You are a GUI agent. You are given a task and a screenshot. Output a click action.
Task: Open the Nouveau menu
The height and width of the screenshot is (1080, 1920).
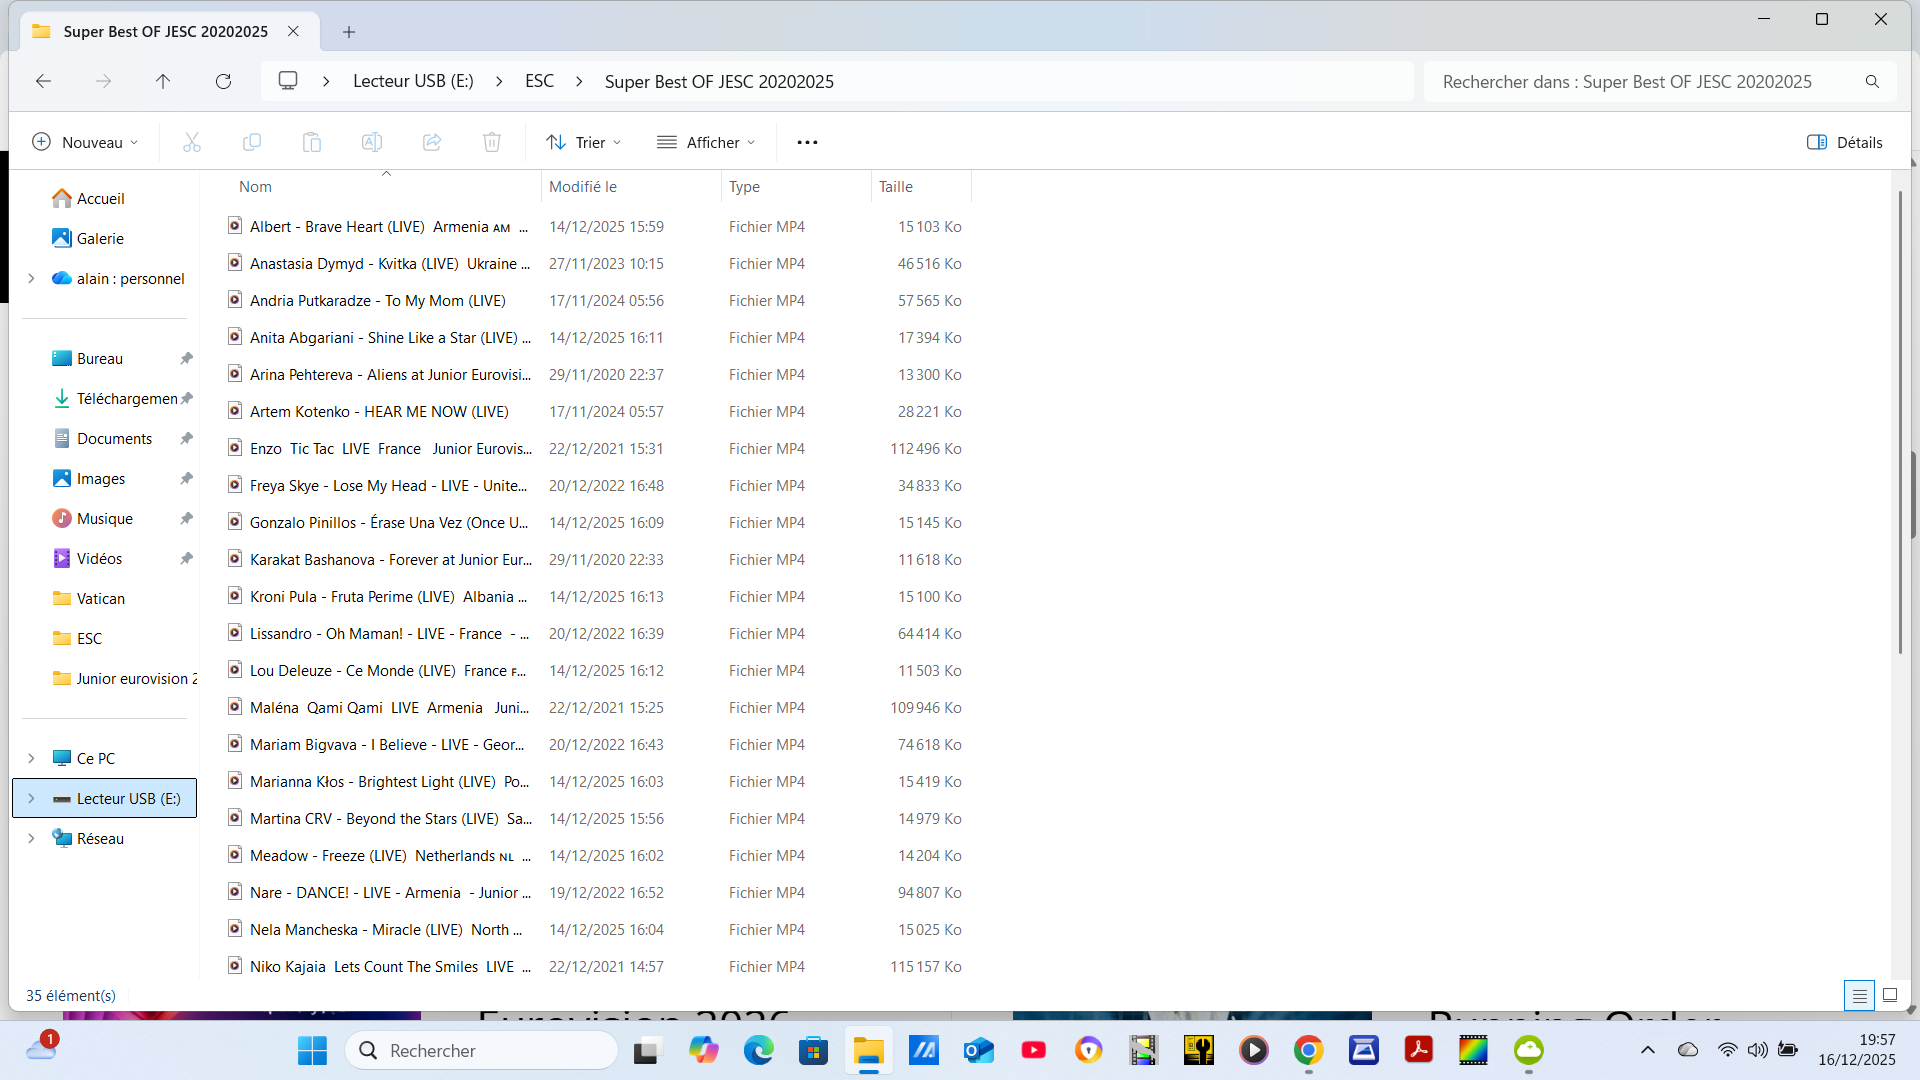85,142
